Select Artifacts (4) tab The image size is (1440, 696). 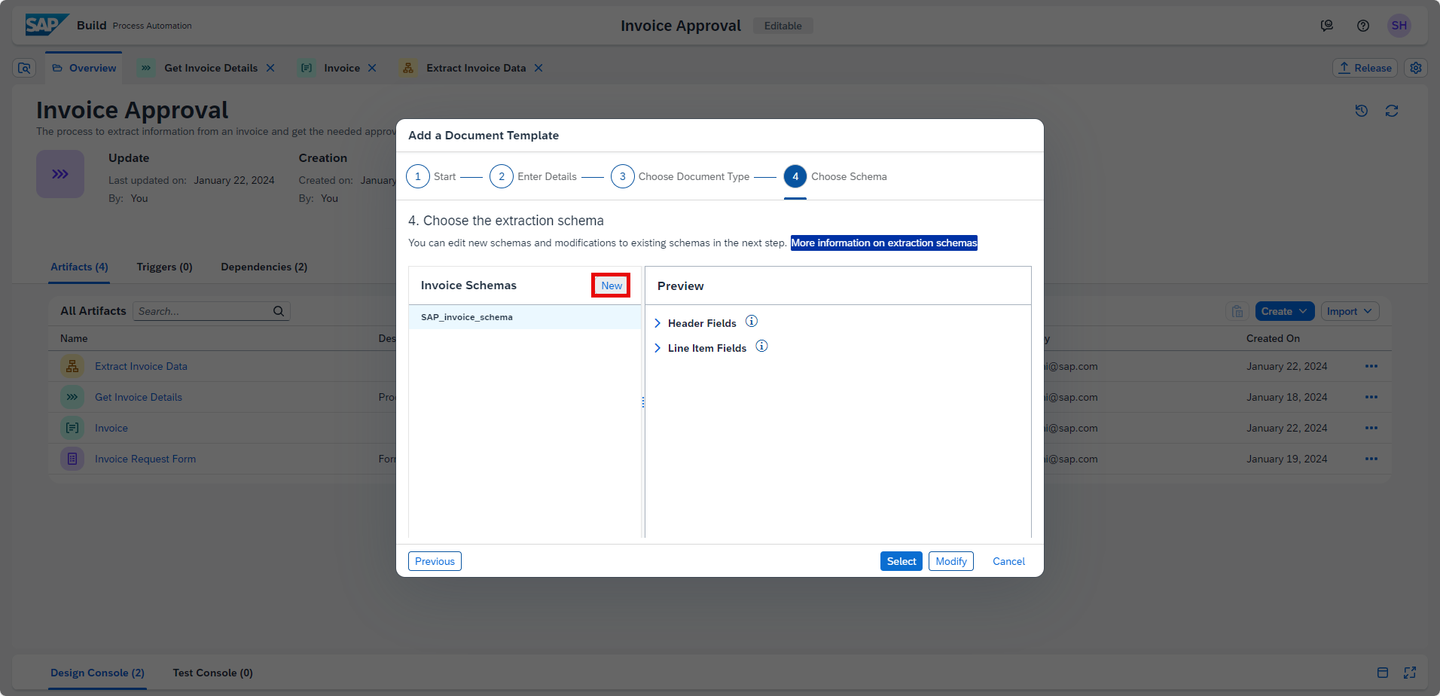79,267
